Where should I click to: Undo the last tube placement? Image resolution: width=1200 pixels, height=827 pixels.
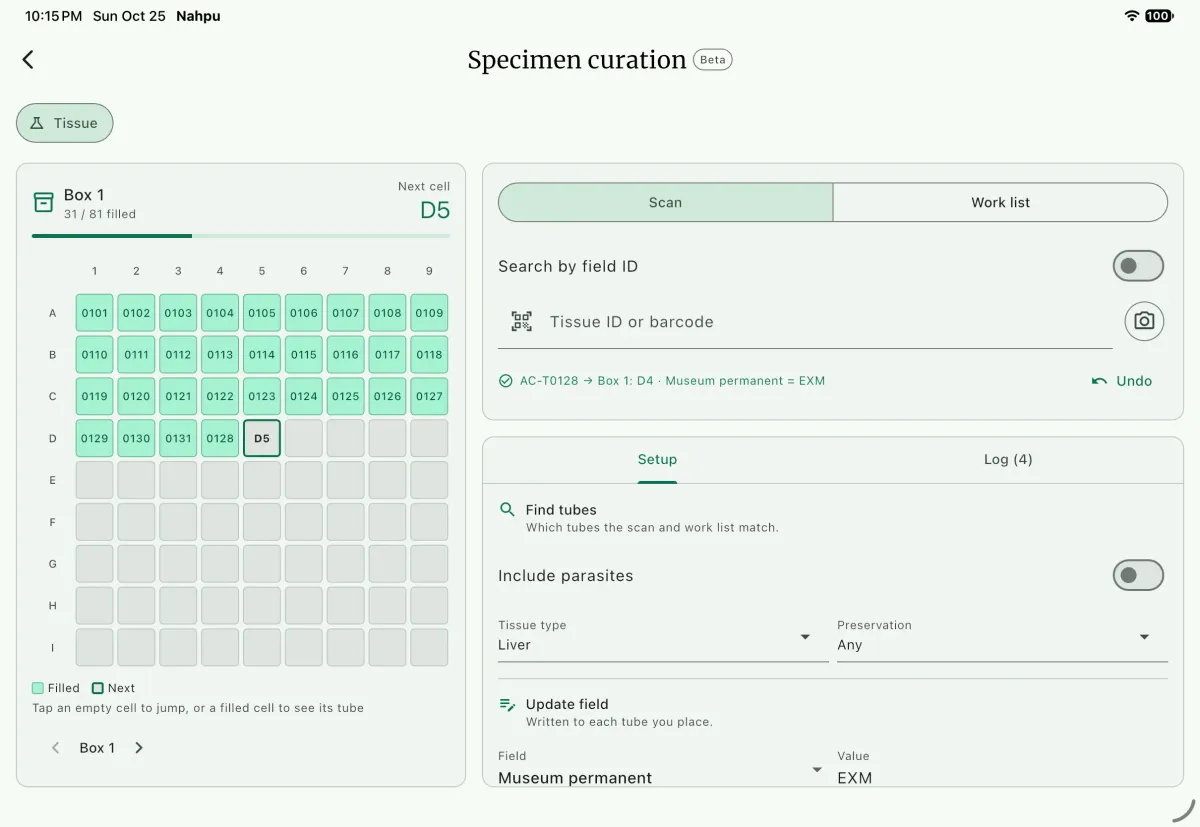1122,381
